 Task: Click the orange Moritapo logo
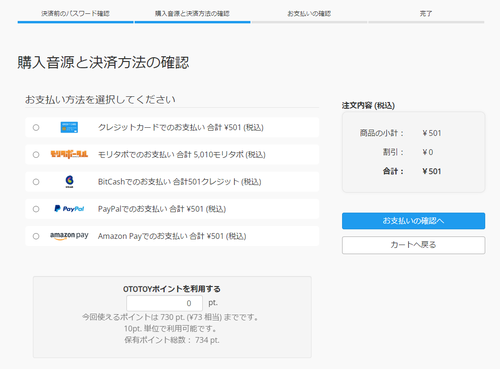click(69, 154)
